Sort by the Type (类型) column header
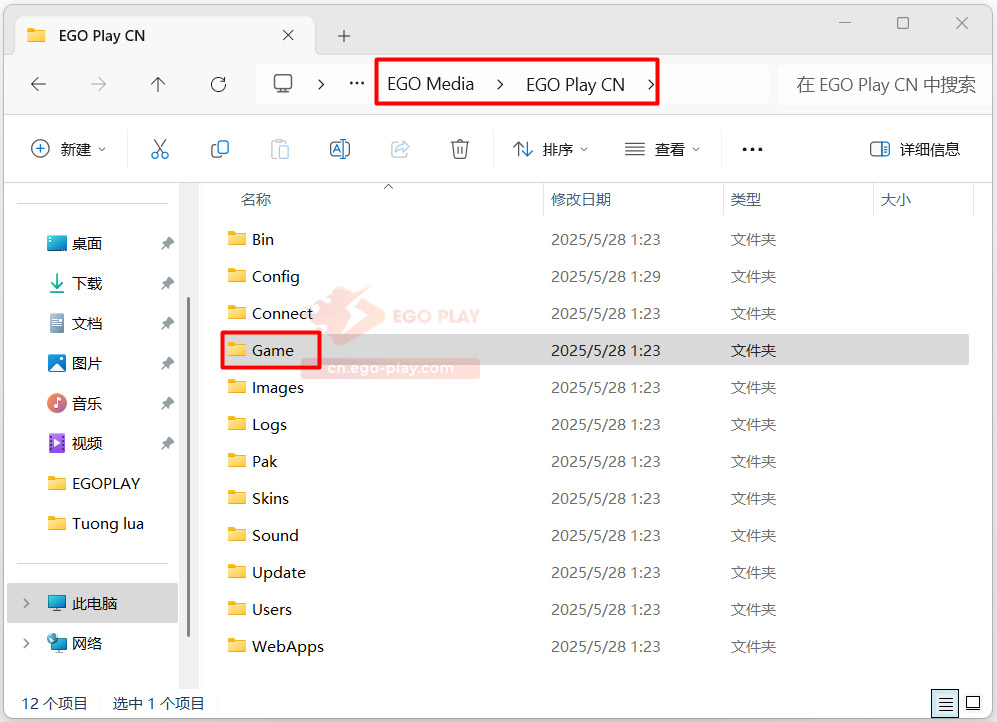Screen dimensions: 997x722 (745, 200)
